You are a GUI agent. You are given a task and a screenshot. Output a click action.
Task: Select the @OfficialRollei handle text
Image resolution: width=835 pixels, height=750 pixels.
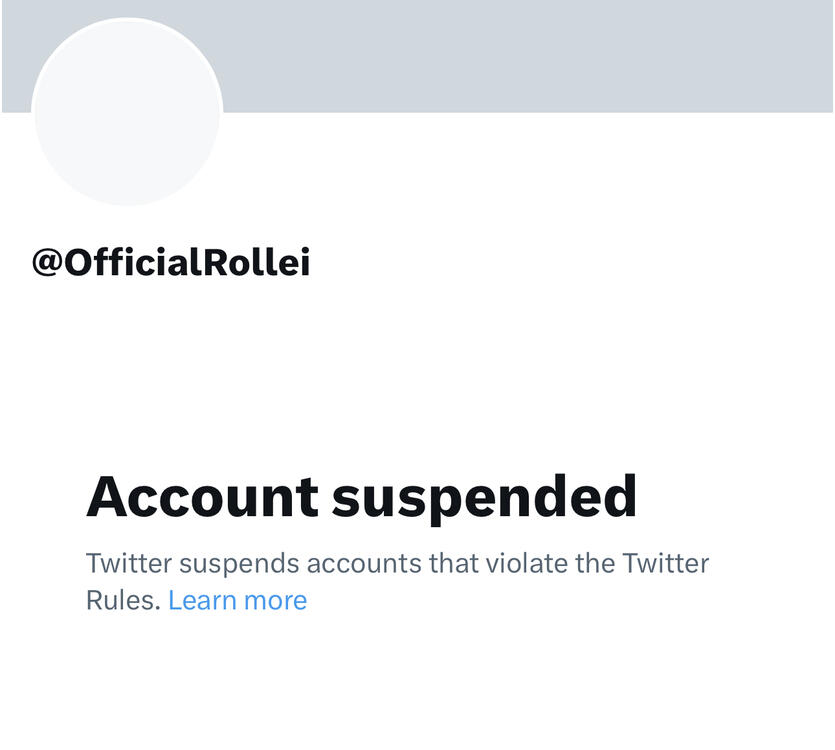[171, 263]
